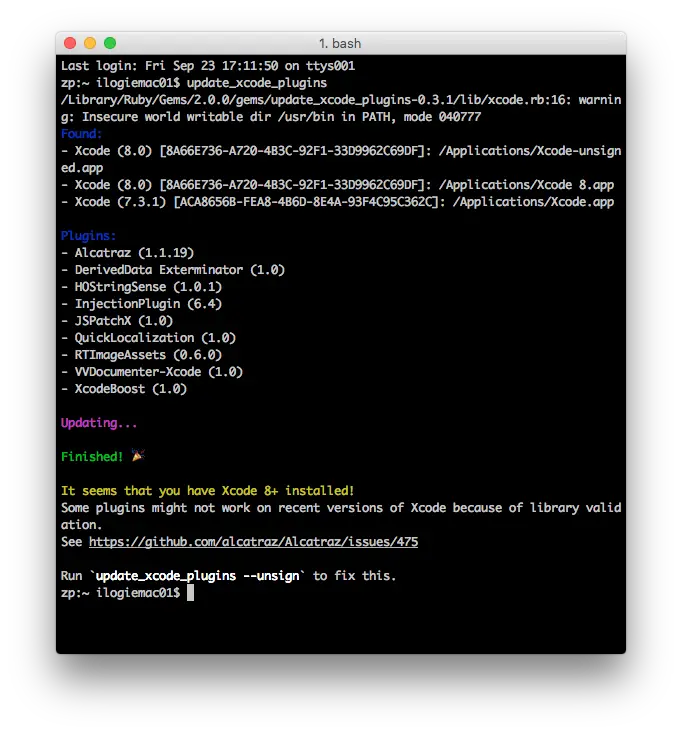The image size is (682, 734).
Task: Click the party popper emoji
Action: click(x=138, y=455)
